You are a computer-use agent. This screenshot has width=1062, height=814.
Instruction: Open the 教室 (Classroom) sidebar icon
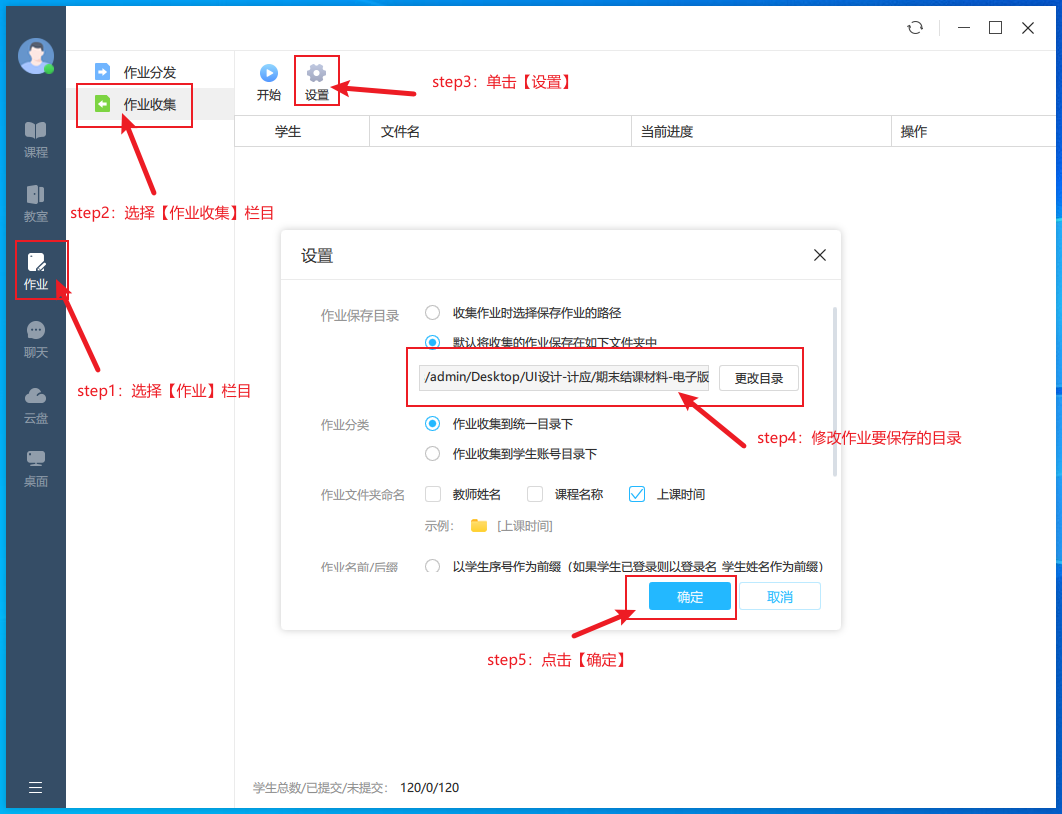click(36, 203)
